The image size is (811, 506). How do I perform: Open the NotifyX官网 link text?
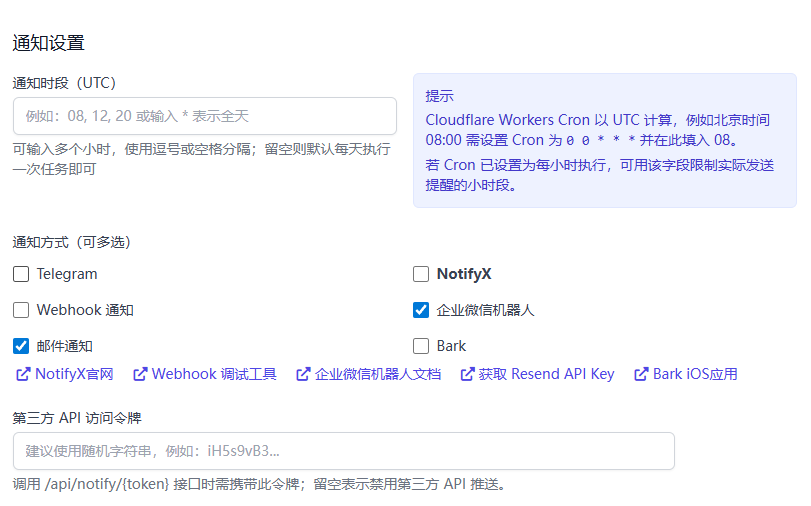click(x=74, y=375)
